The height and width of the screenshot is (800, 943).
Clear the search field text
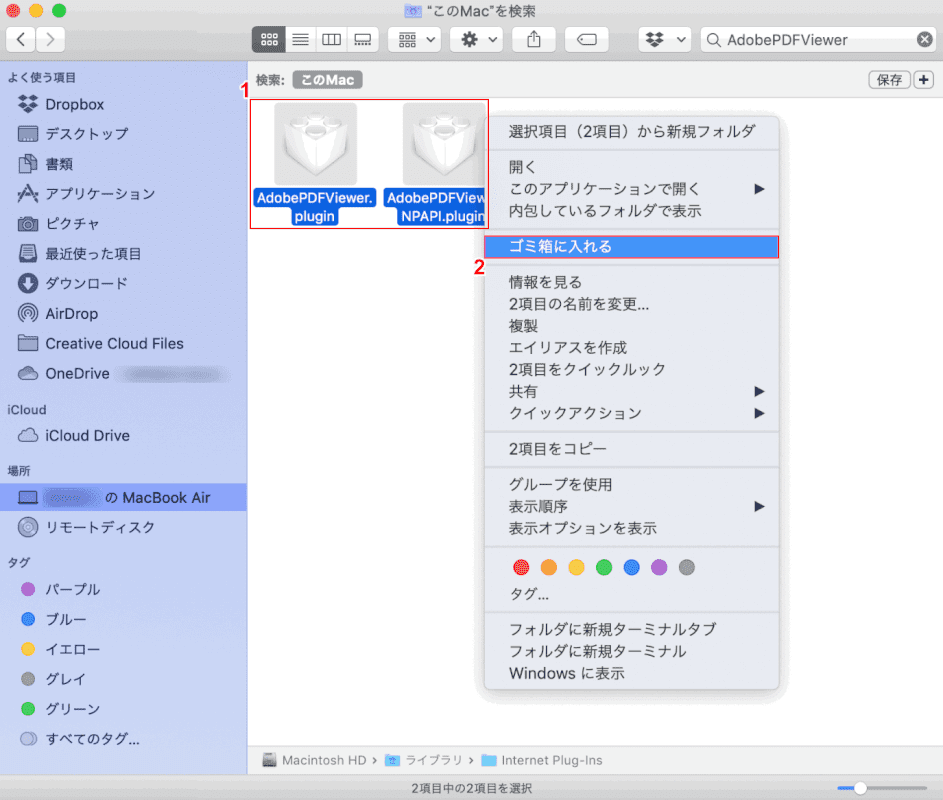pos(924,40)
